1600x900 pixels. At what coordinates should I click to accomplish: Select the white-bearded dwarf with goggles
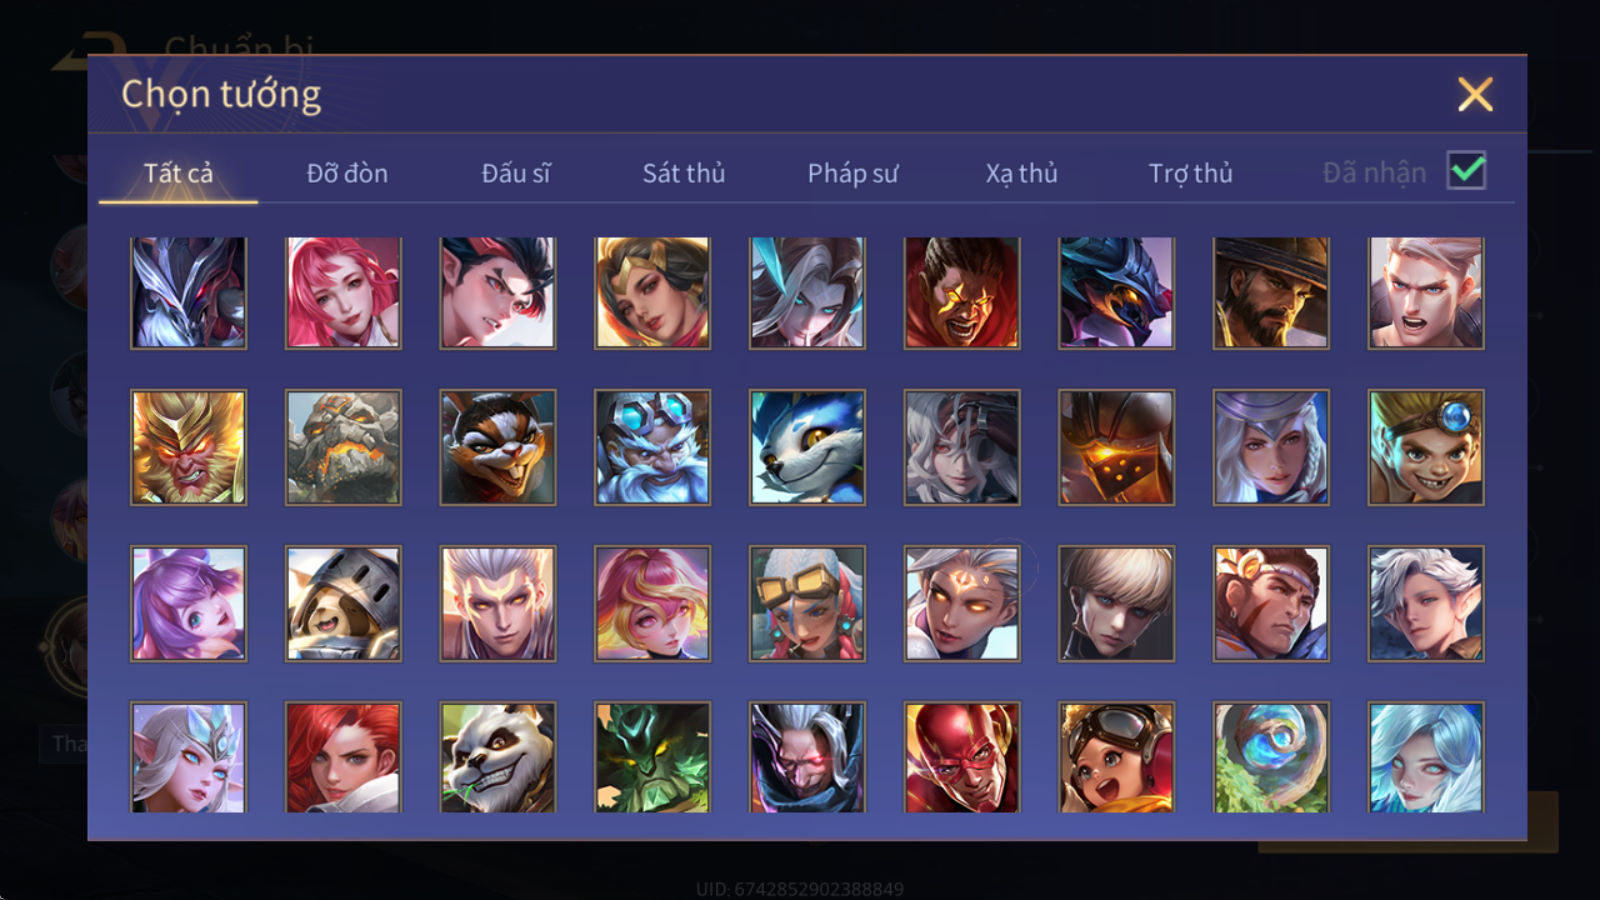652,447
